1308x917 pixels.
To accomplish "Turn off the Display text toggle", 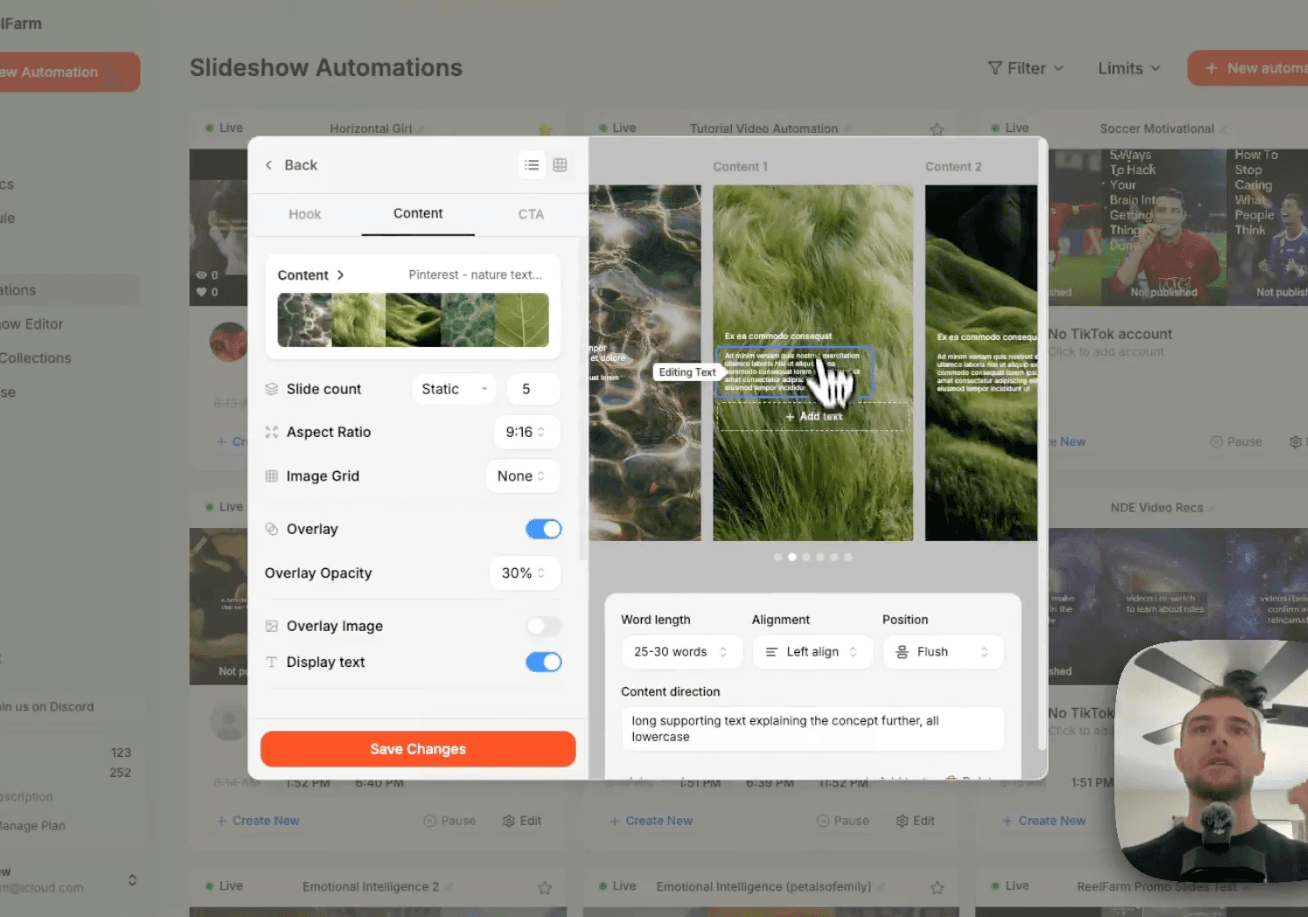I will (544, 662).
